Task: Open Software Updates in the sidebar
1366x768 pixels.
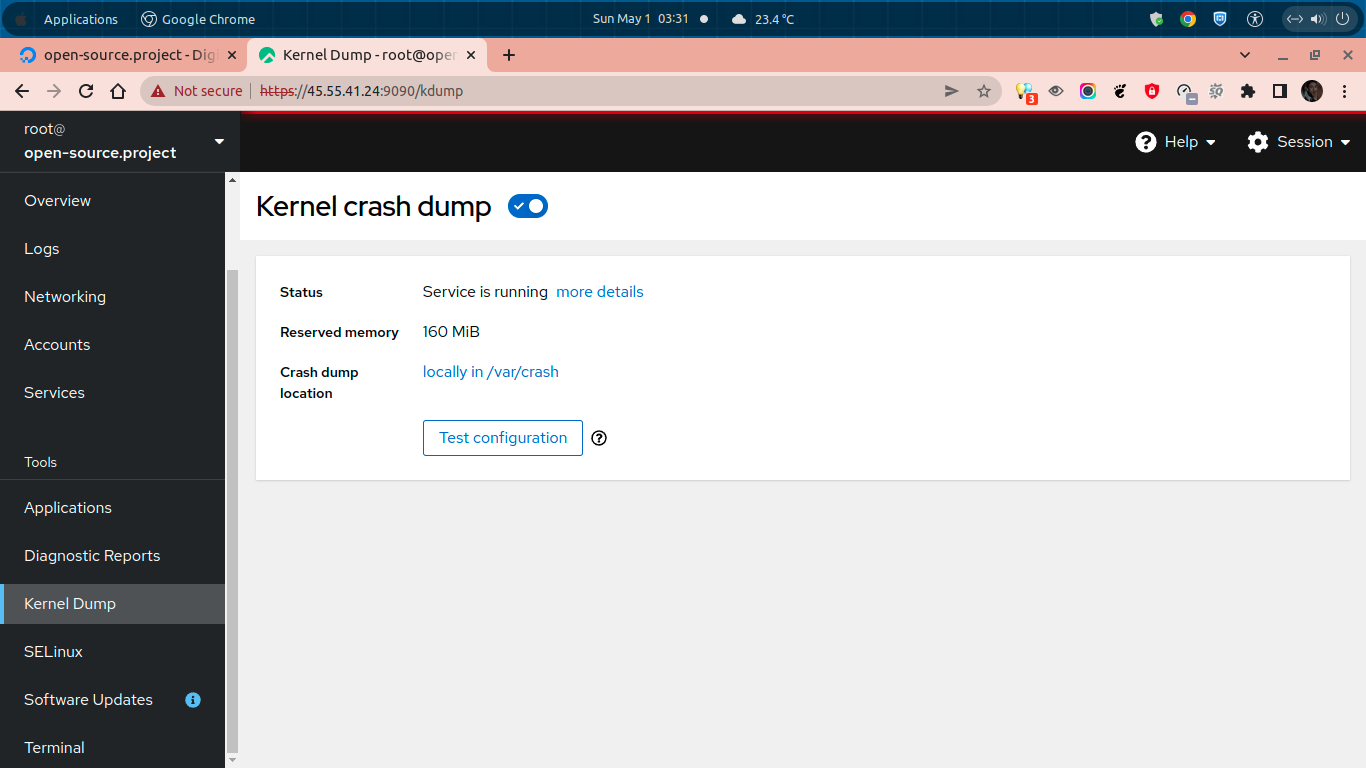Action: (113, 700)
